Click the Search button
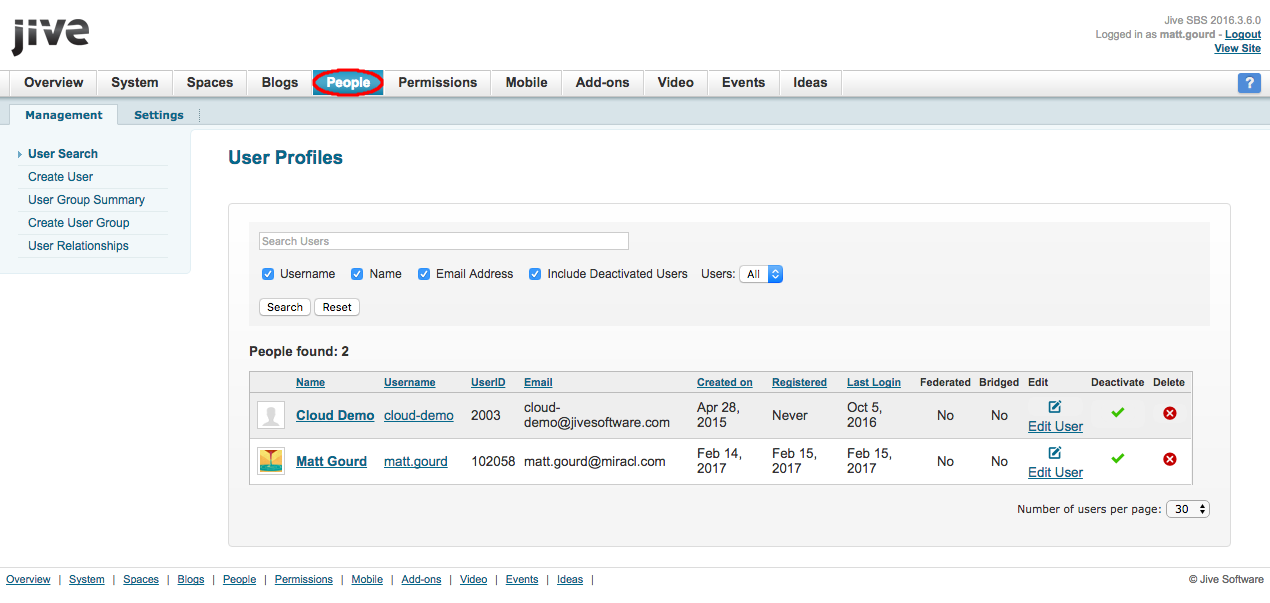This screenshot has height=603, width=1270. pos(285,307)
